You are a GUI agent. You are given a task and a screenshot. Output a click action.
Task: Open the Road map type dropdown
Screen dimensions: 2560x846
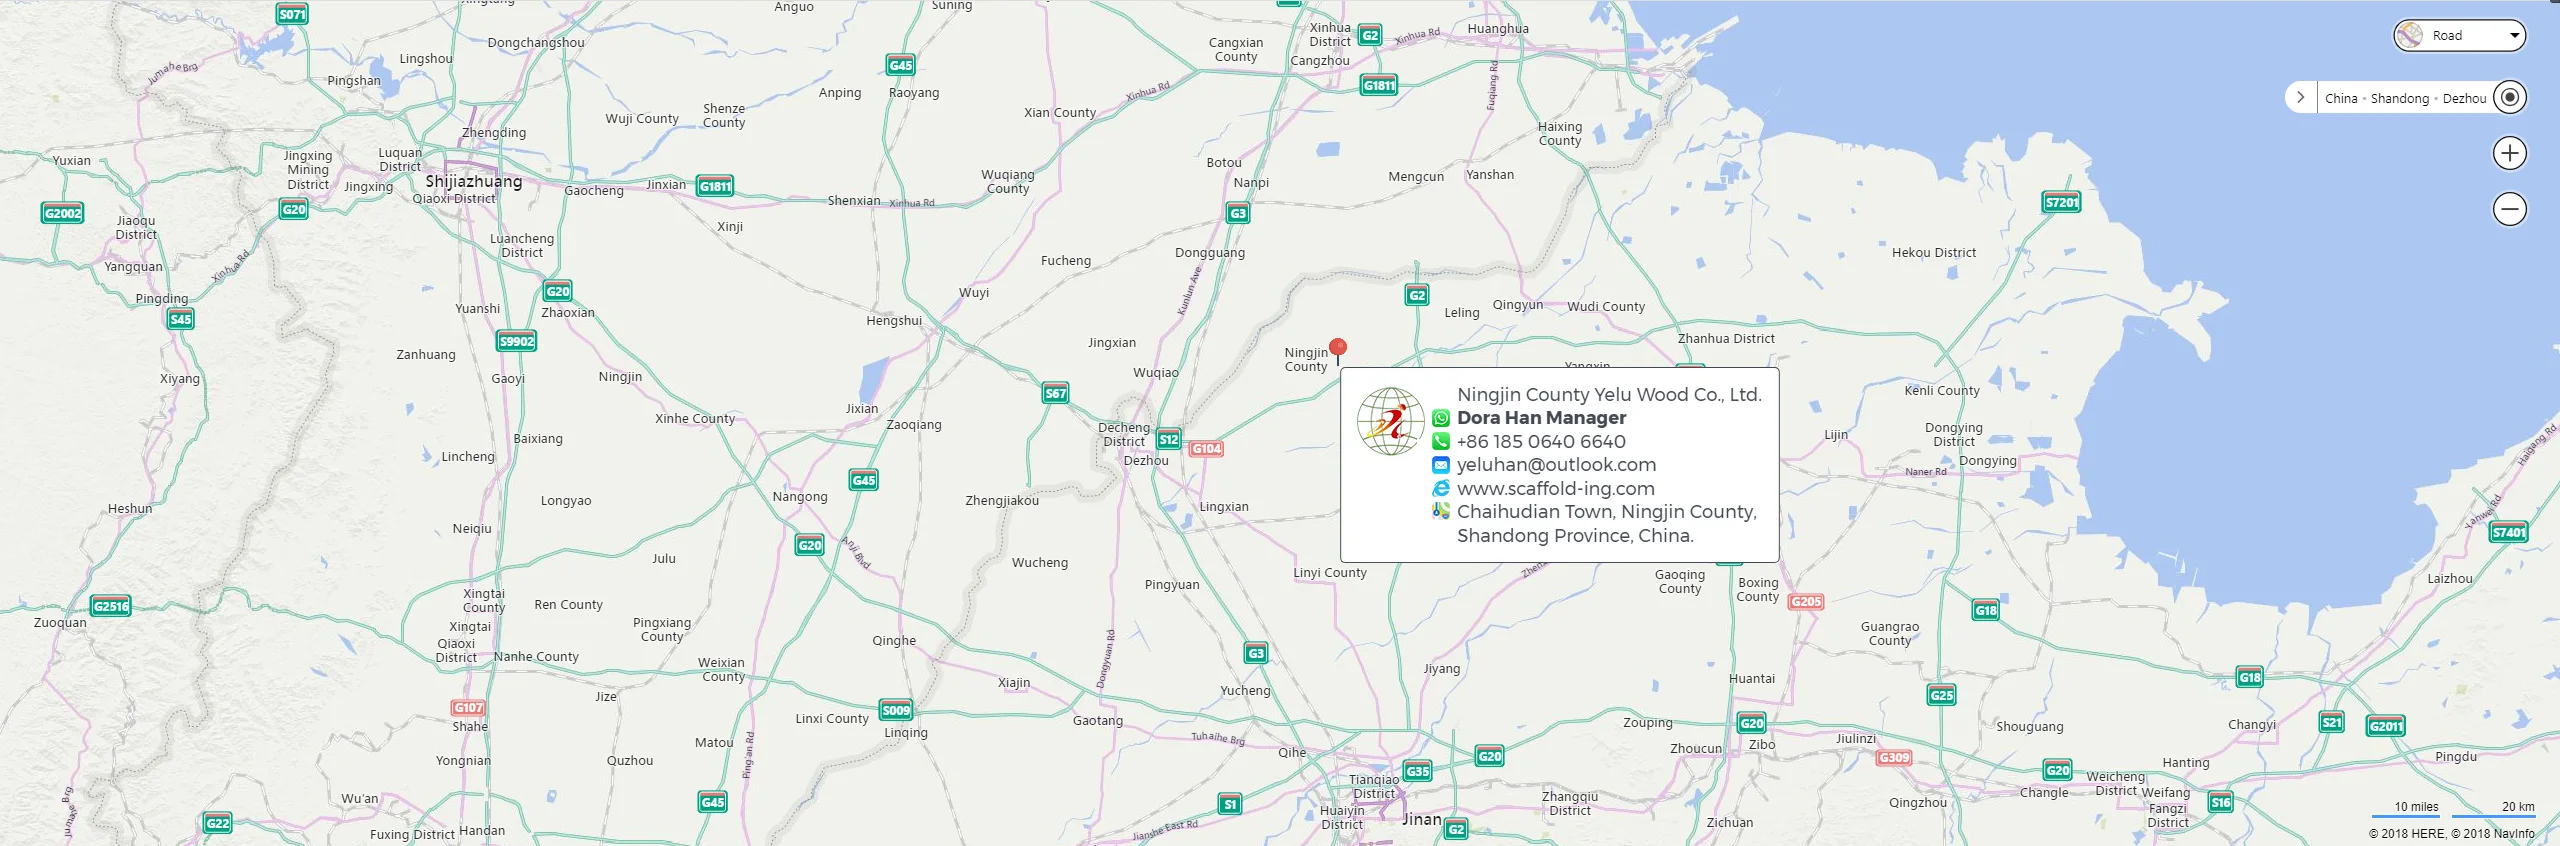tap(2459, 36)
